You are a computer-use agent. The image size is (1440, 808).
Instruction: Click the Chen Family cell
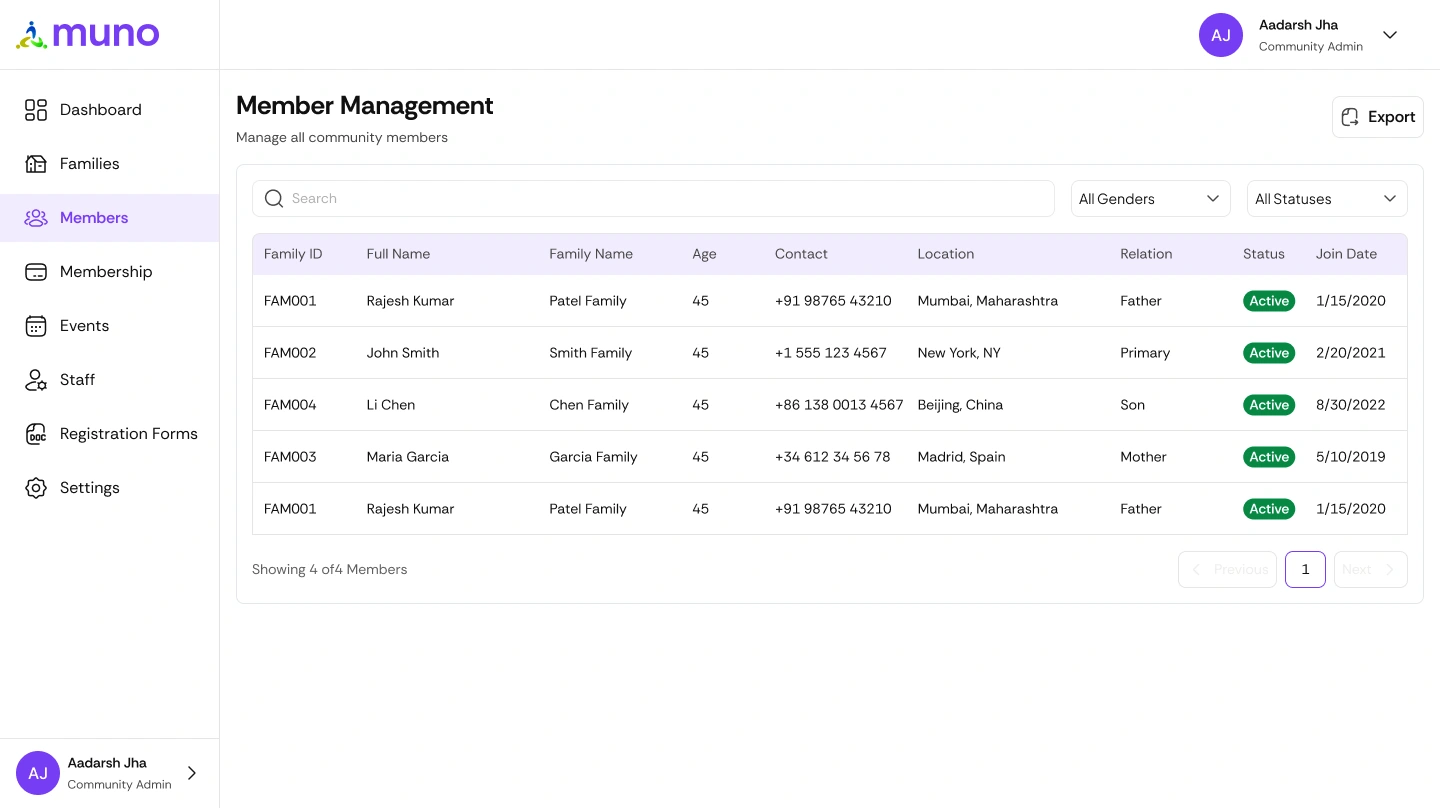pos(589,405)
